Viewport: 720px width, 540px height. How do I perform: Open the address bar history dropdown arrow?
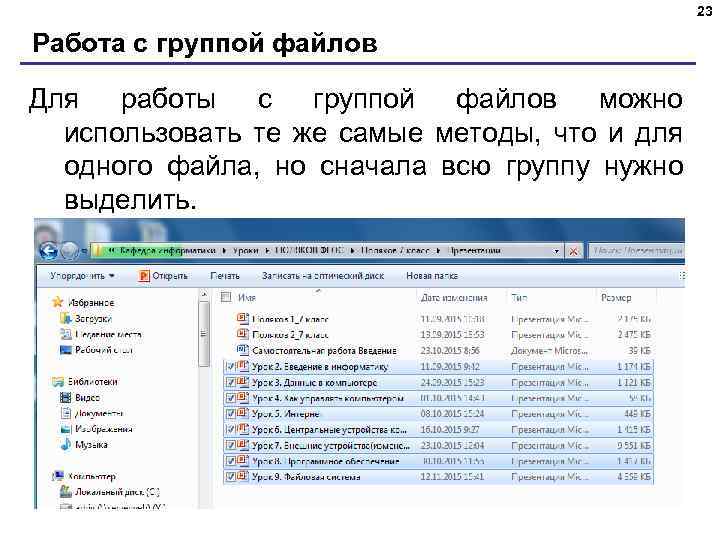[x=556, y=251]
